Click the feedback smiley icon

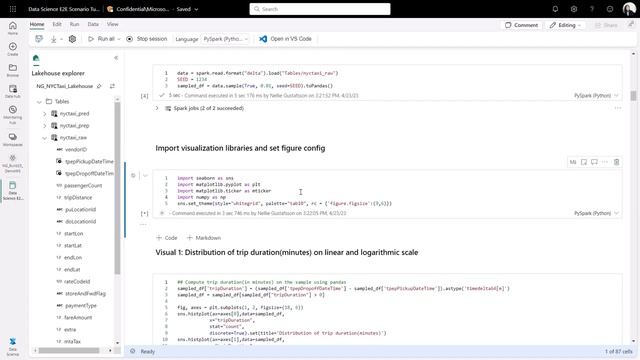click(610, 9)
